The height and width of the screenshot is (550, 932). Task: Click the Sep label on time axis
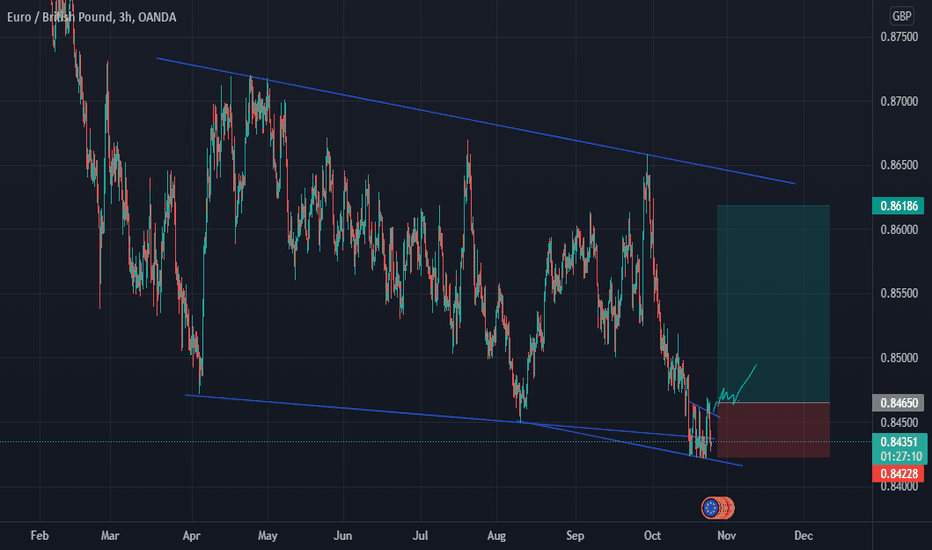pyautogui.click(x=575, y=536)
